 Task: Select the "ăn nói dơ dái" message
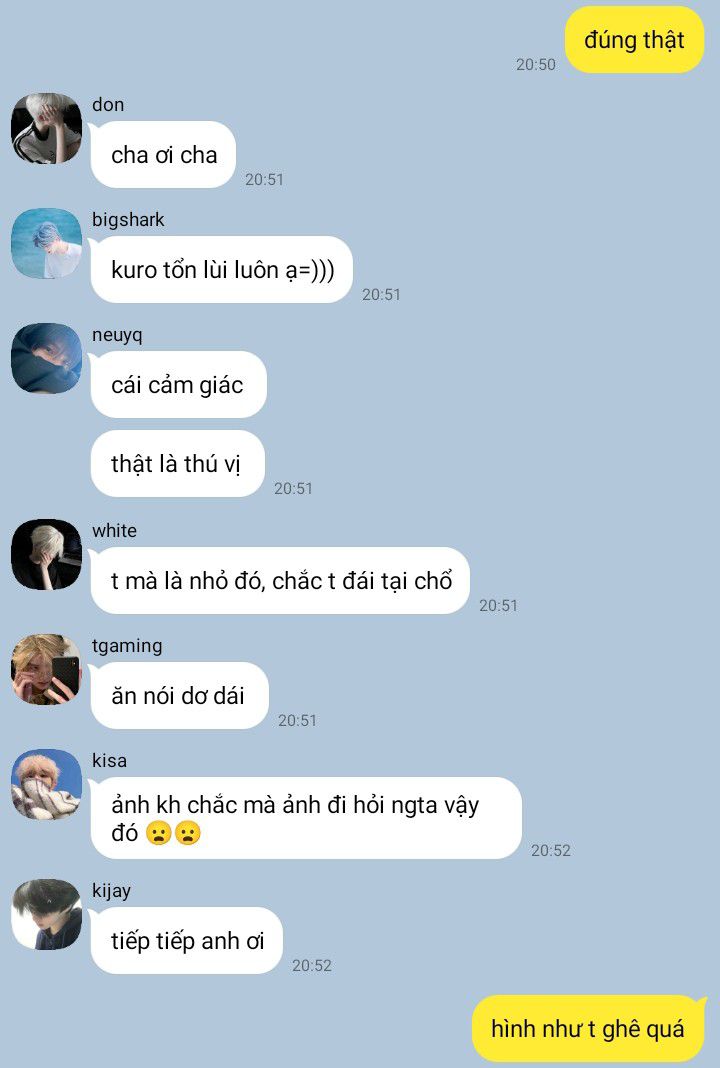[179, 695]
